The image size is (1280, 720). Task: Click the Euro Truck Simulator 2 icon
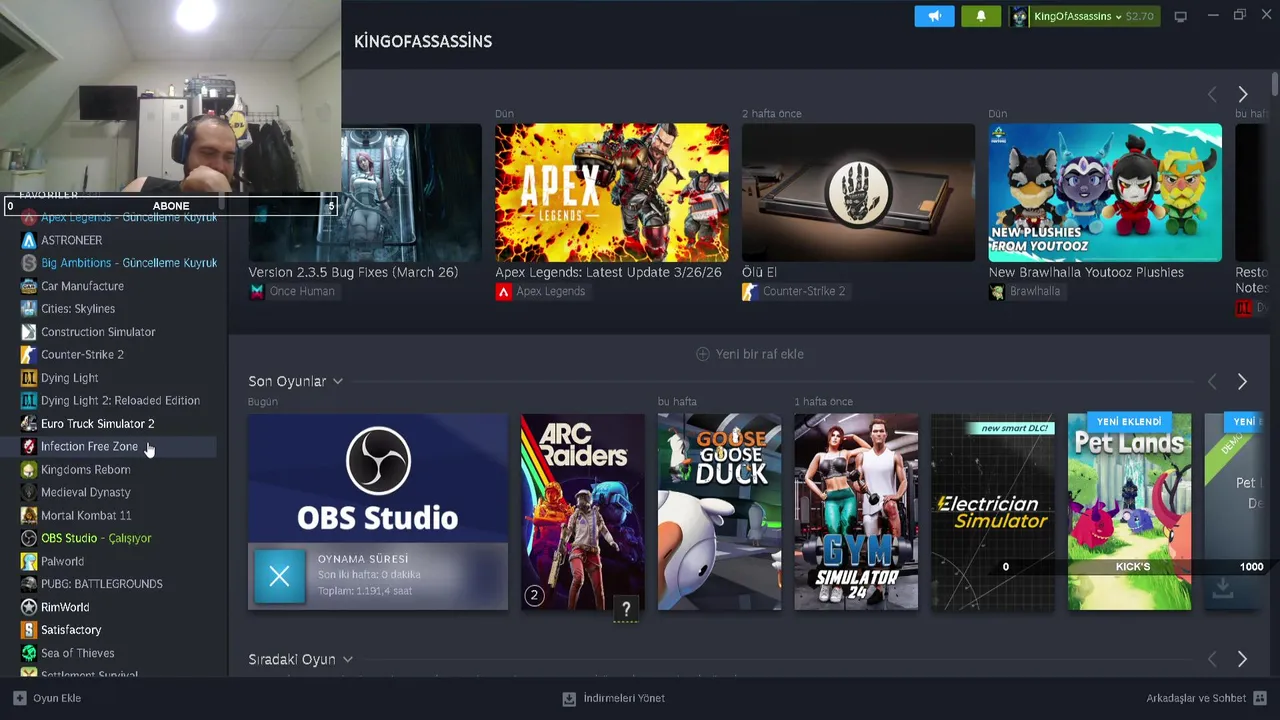click(x=29, y=424)
